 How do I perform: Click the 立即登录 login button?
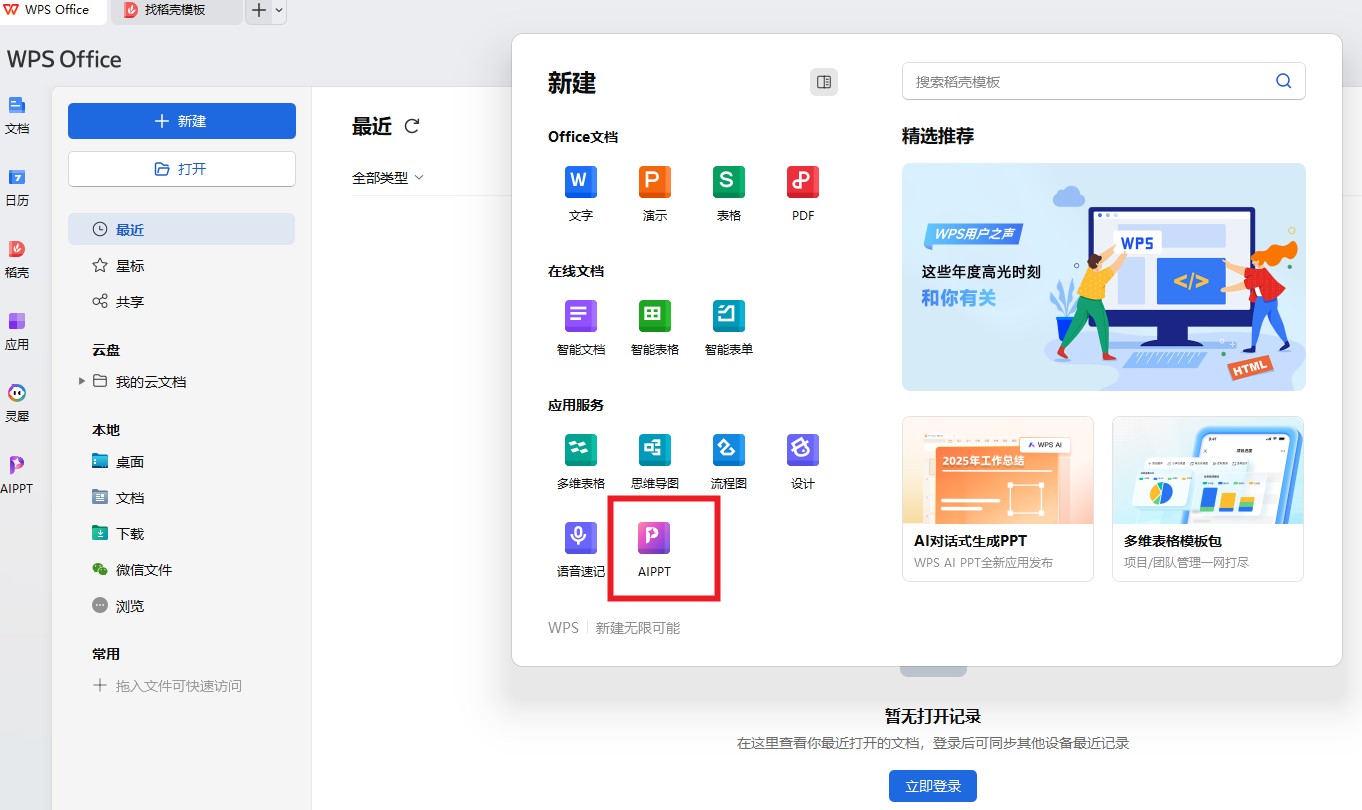(932, 785)
